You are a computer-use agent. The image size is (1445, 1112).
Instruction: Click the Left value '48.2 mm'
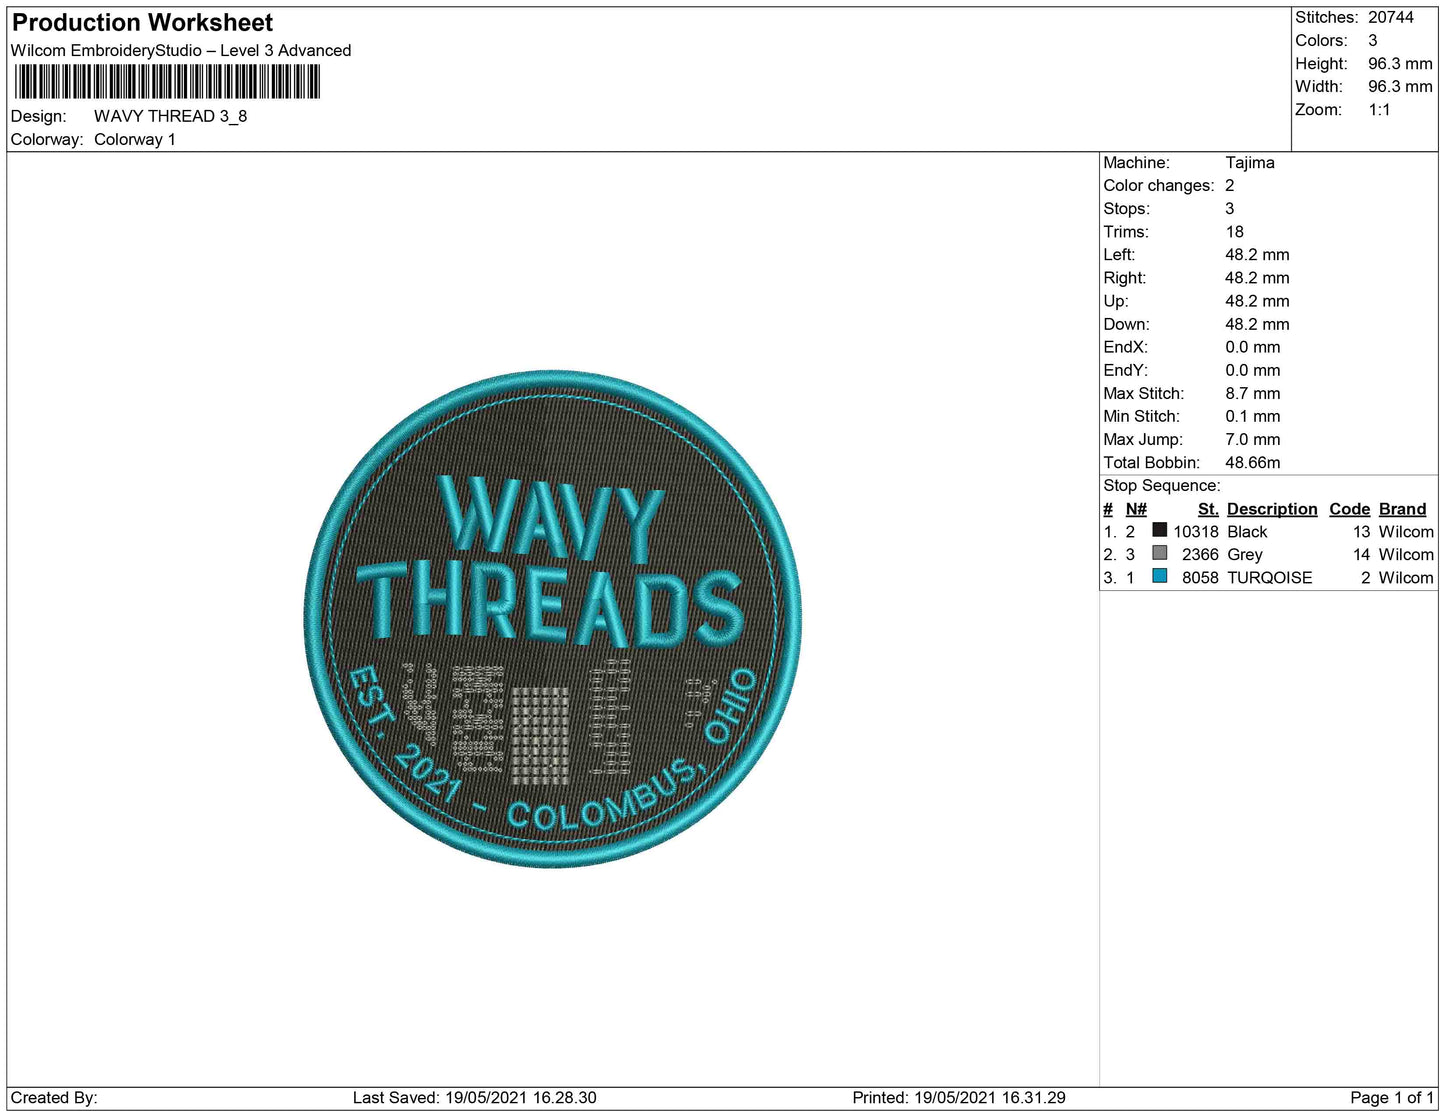coord(1257,255)
